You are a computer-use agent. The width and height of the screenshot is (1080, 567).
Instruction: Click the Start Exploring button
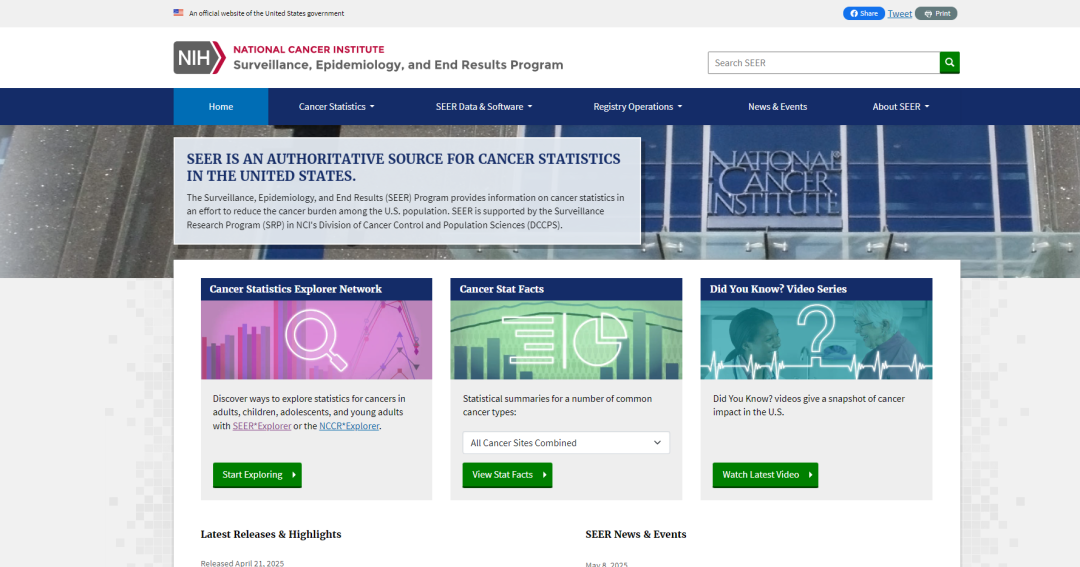point(257,475)
